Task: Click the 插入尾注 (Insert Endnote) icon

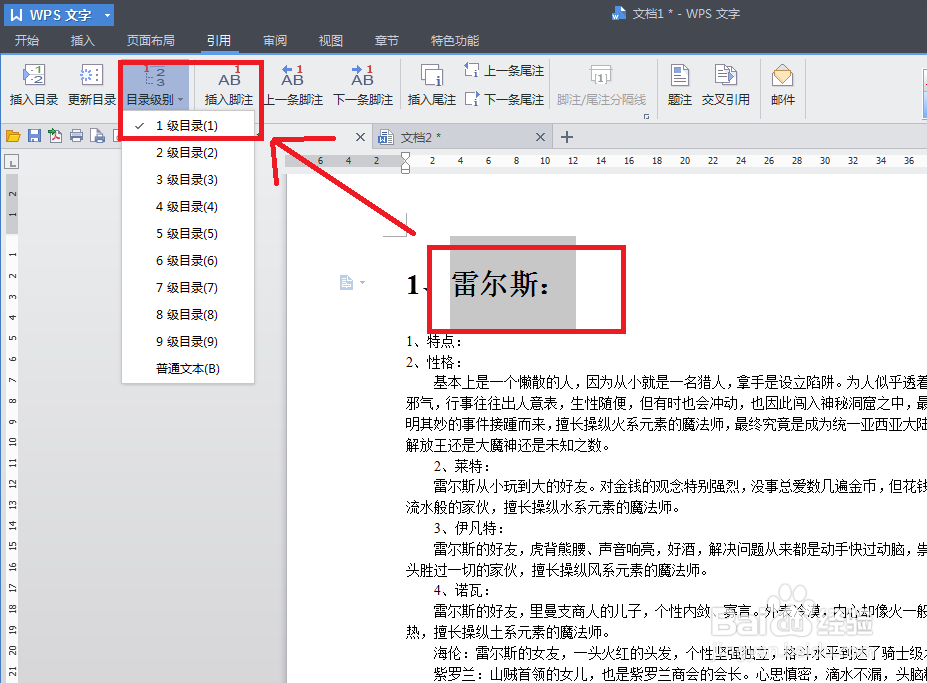Action: tap(434, 85)
